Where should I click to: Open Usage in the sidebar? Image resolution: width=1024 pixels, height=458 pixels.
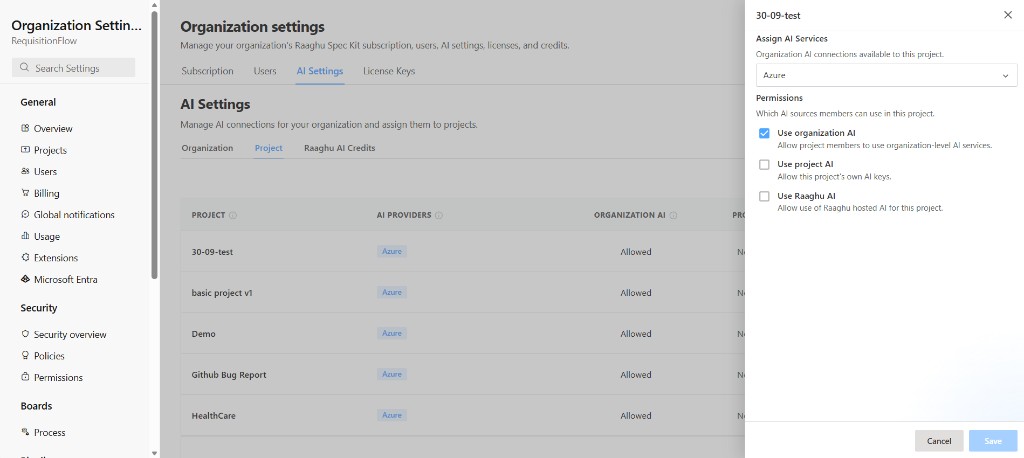(x=46, y=237)
